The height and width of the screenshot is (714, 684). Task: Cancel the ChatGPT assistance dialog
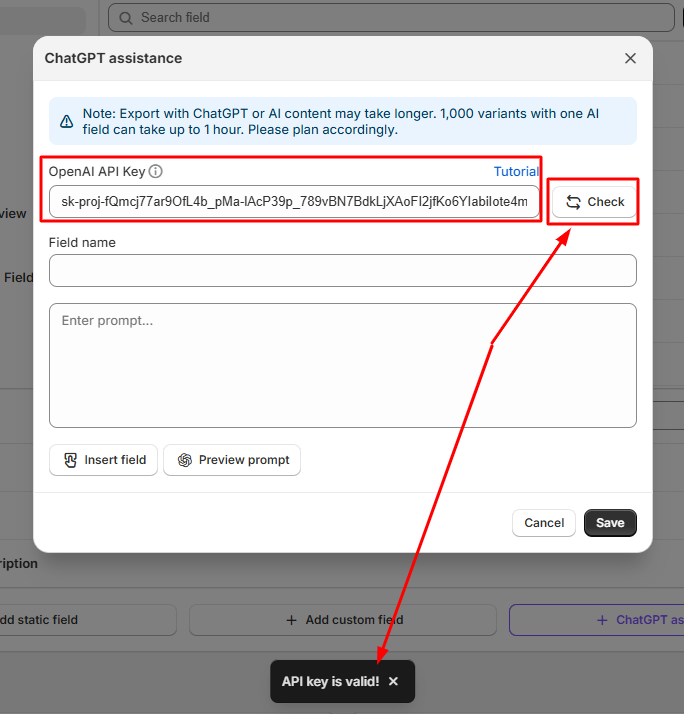[544, 523]
